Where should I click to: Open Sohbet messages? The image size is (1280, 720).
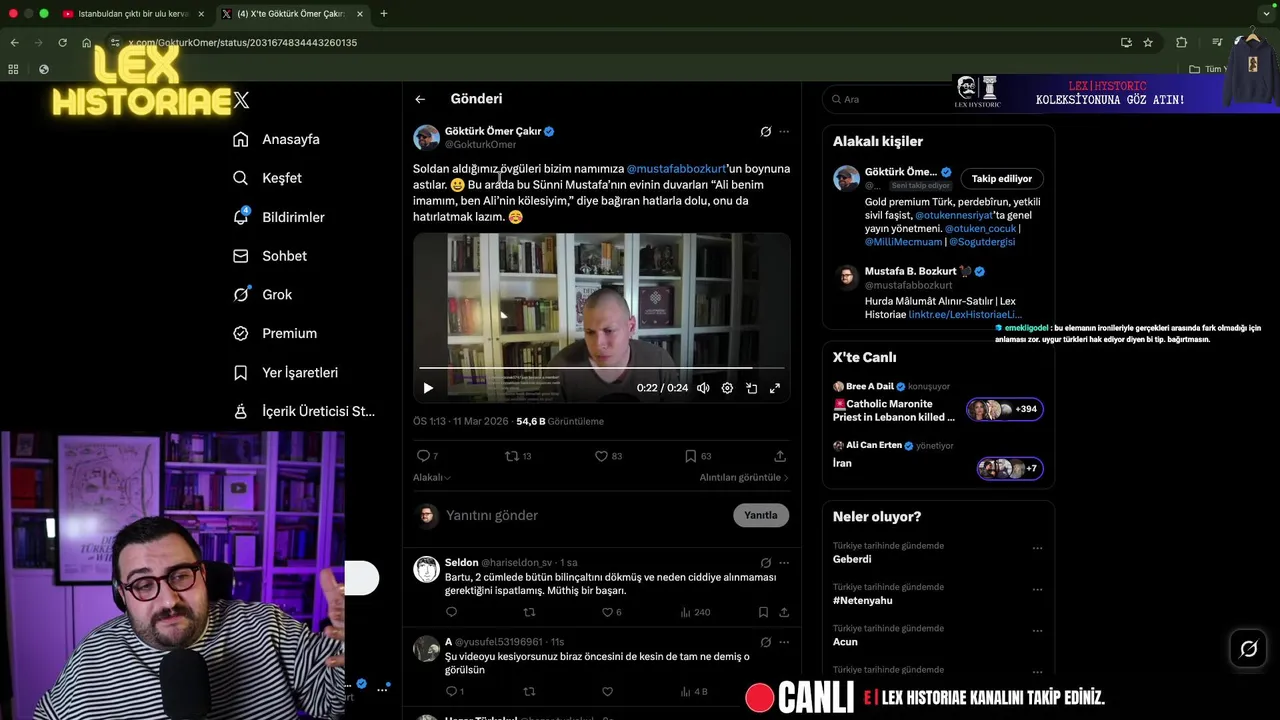point(270,256)
